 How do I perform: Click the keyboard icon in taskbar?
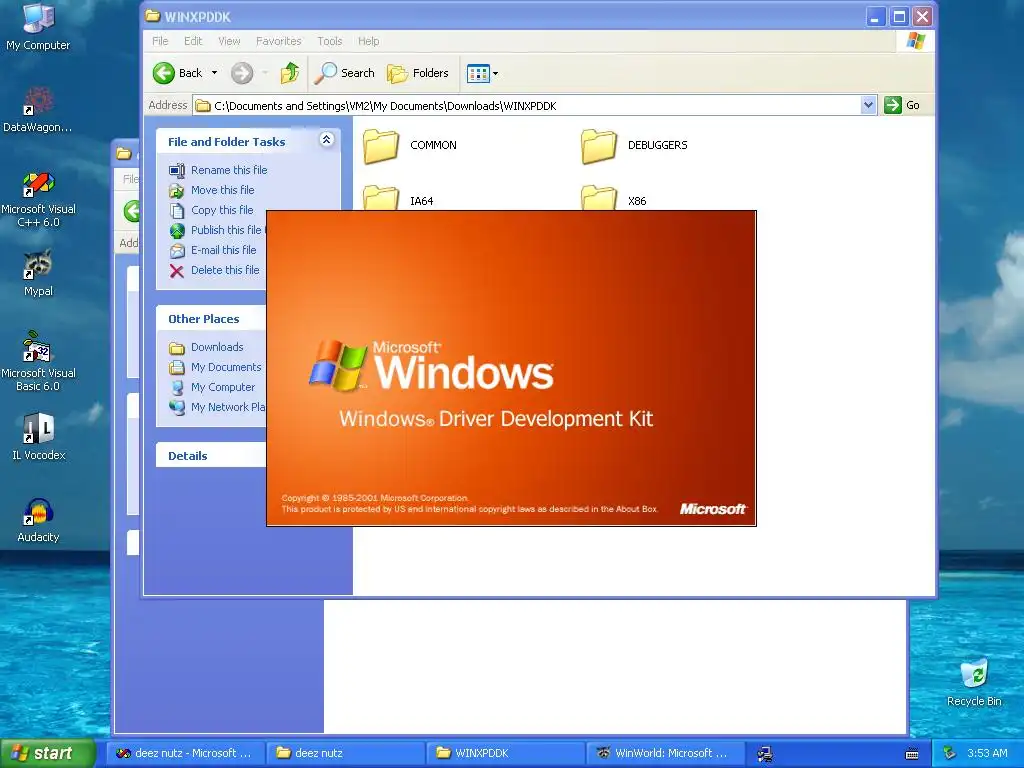point(912,754)
